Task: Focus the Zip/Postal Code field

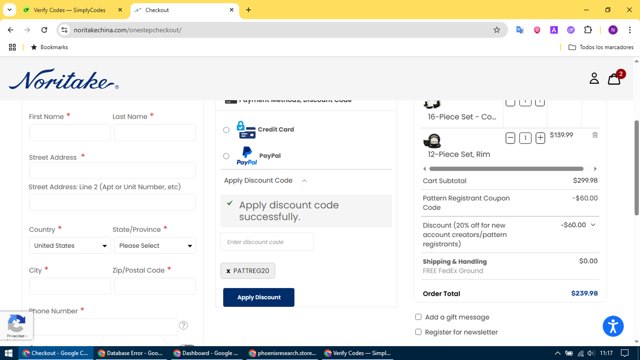Action: [155, 287]
